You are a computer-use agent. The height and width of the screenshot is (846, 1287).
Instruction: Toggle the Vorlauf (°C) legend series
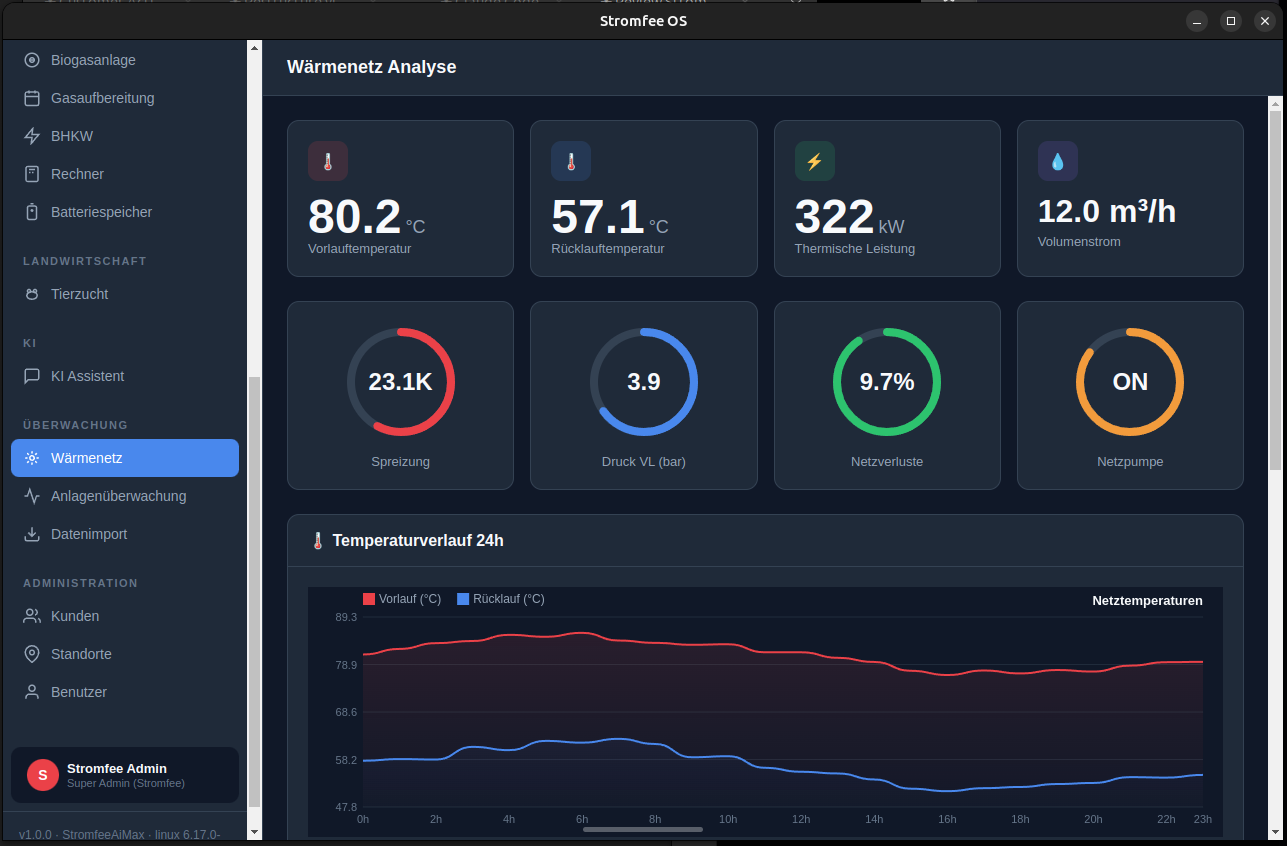(402, 599)
